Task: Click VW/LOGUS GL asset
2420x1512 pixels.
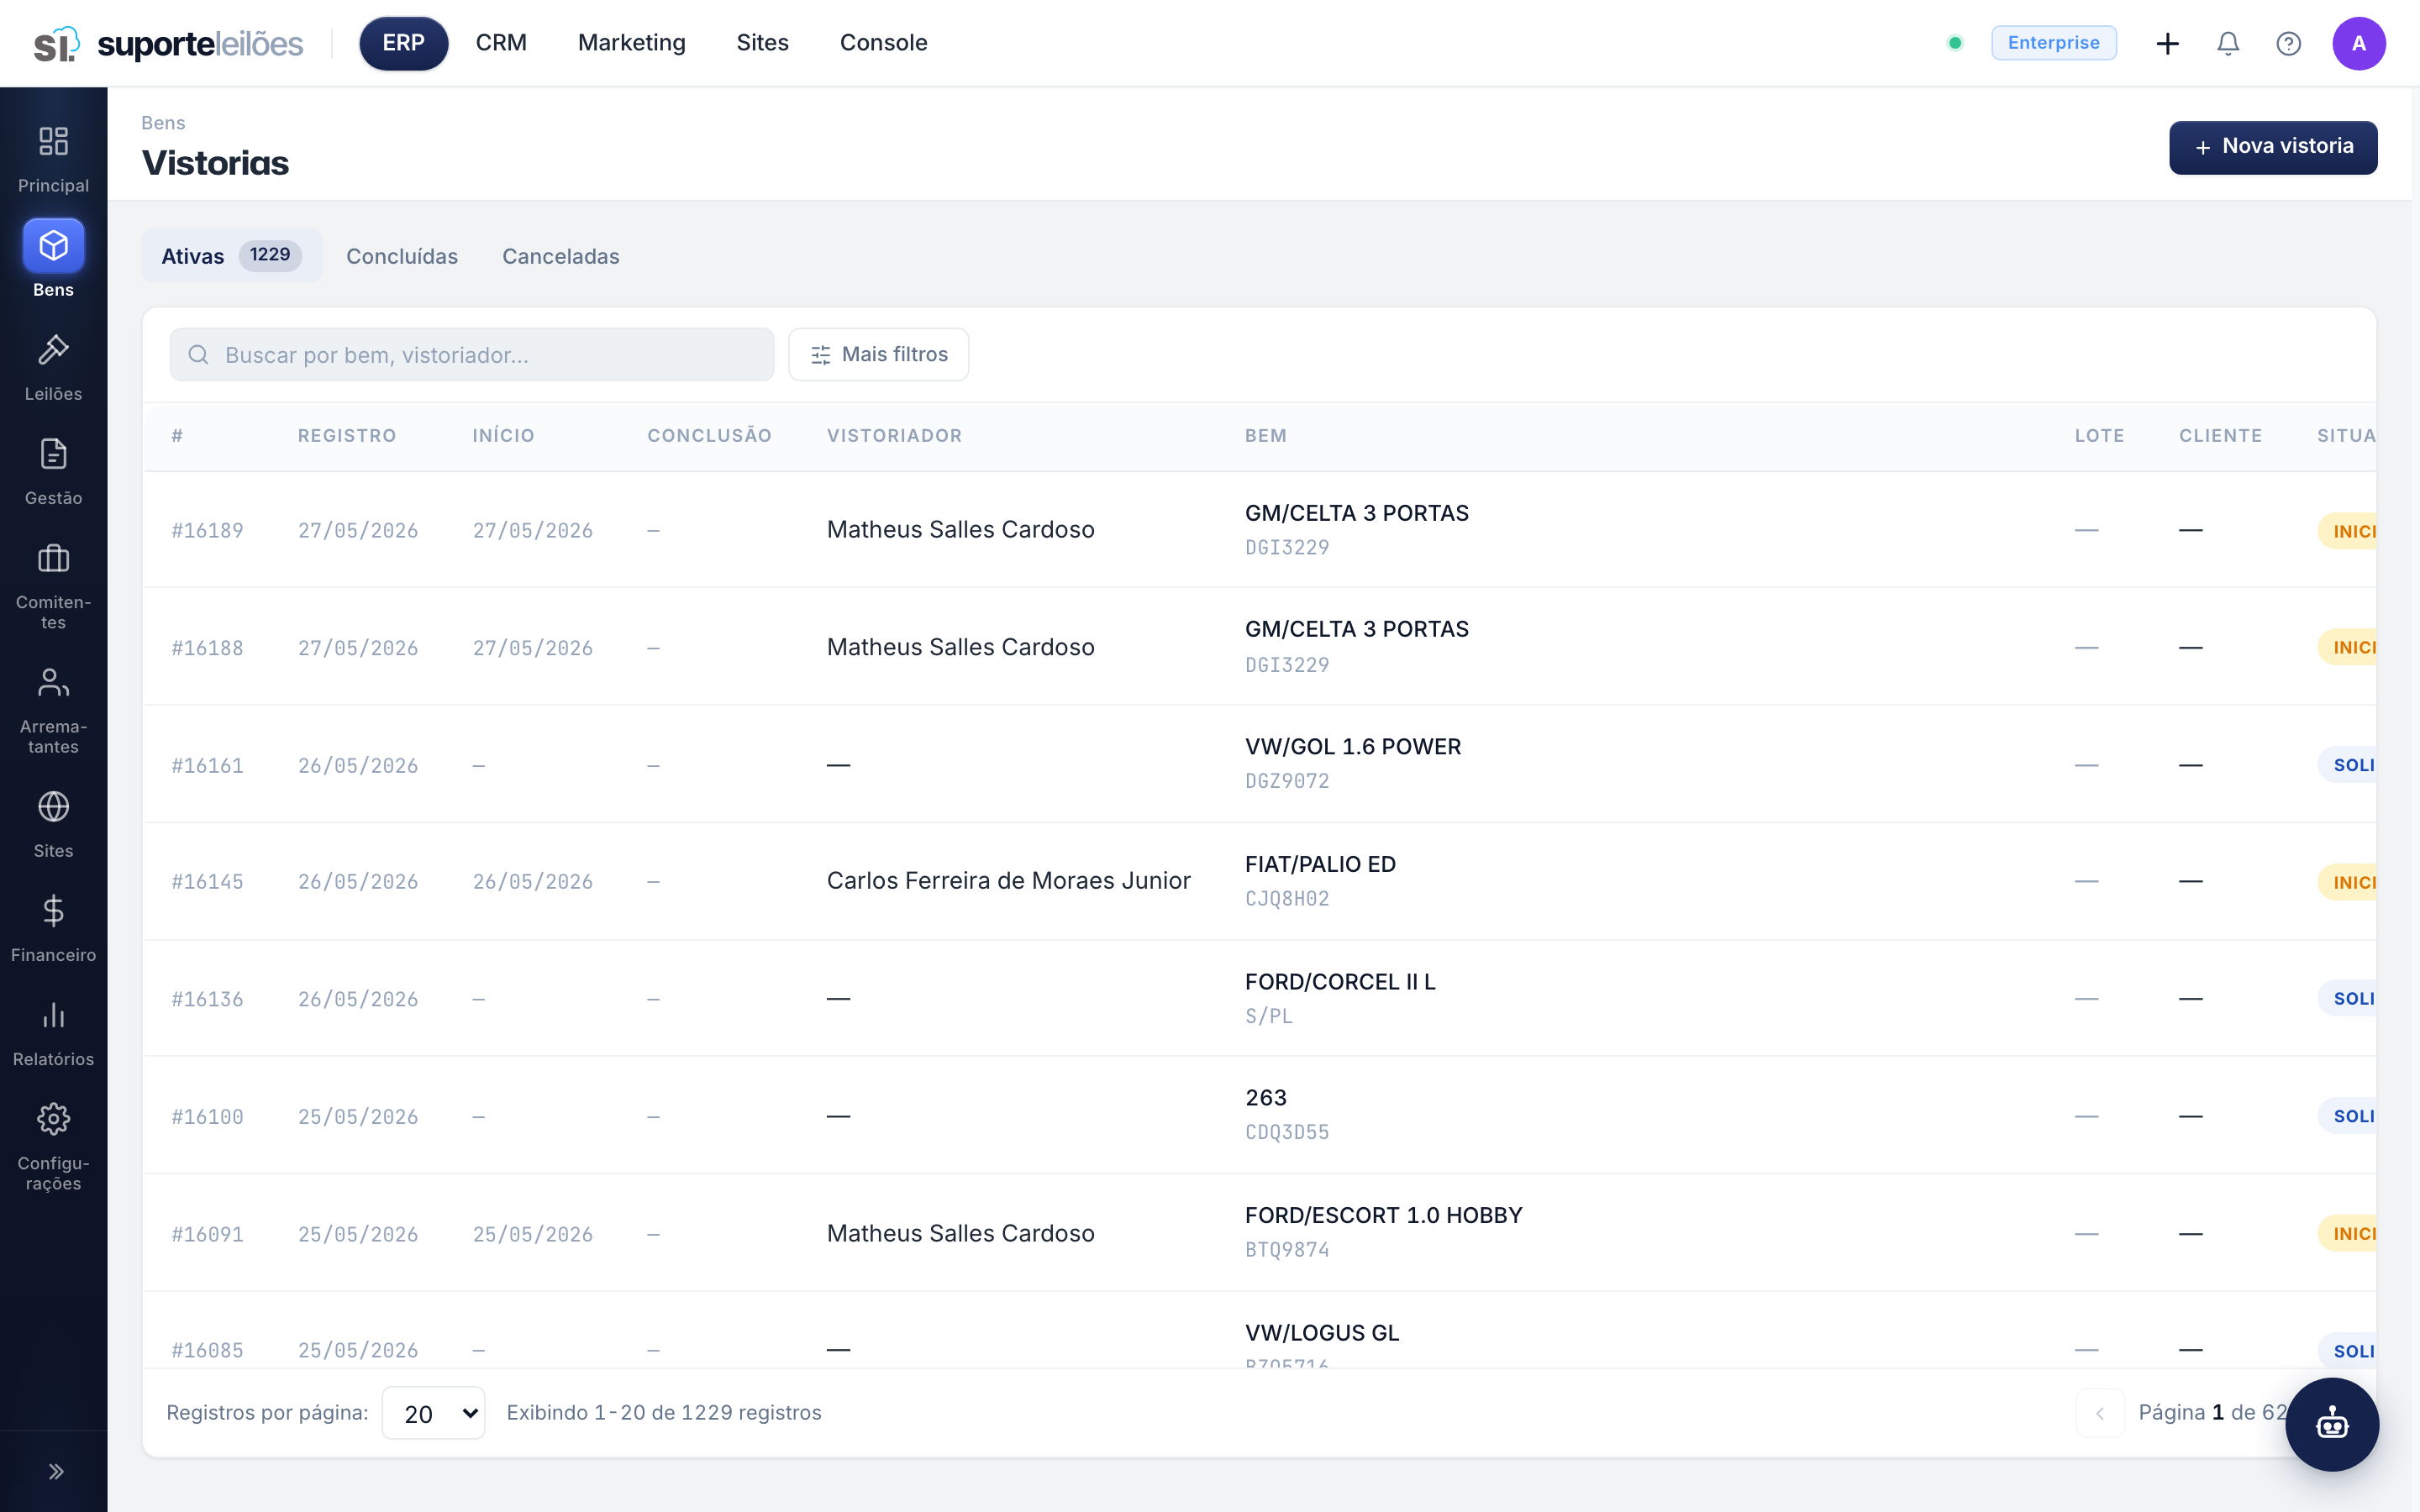Action: (1322, 1332)
